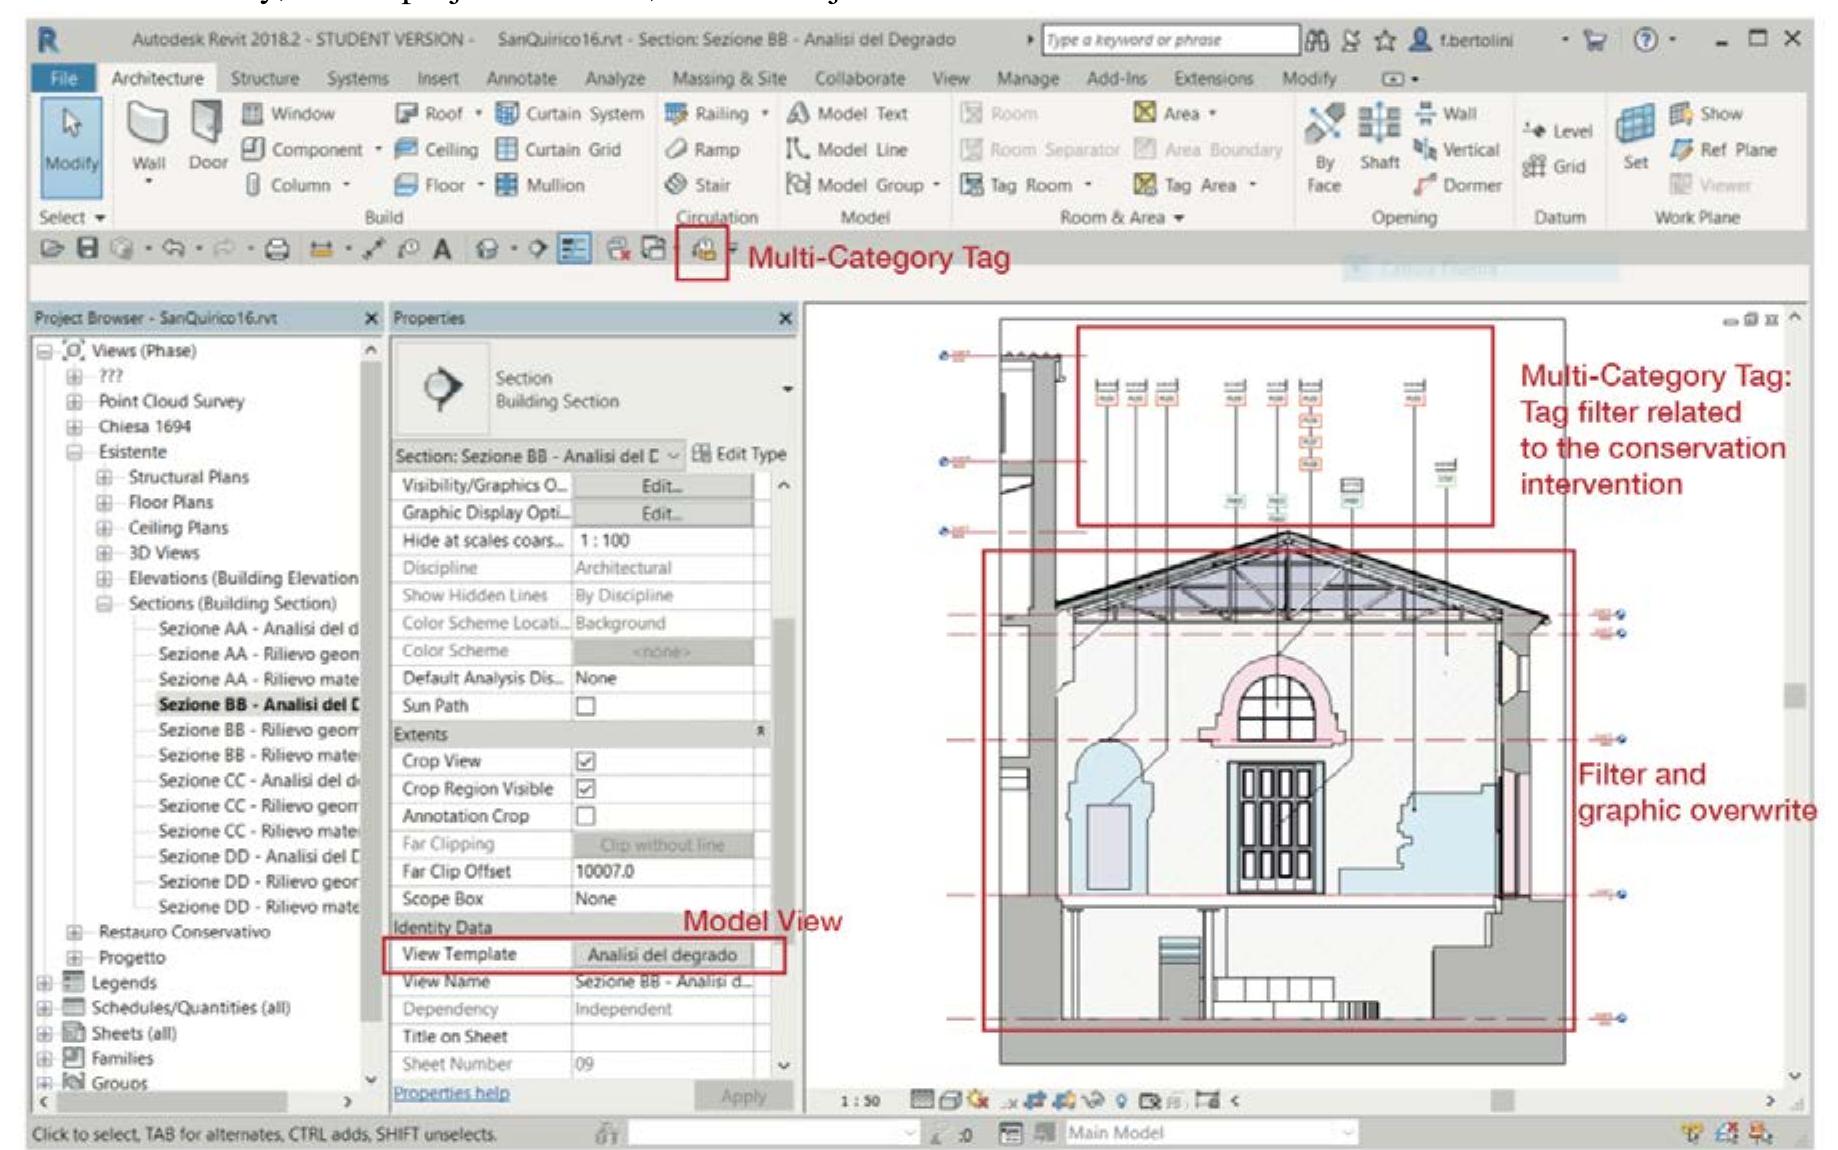
Task: Click the Window tool icon
Action: (x=253, y=114)
